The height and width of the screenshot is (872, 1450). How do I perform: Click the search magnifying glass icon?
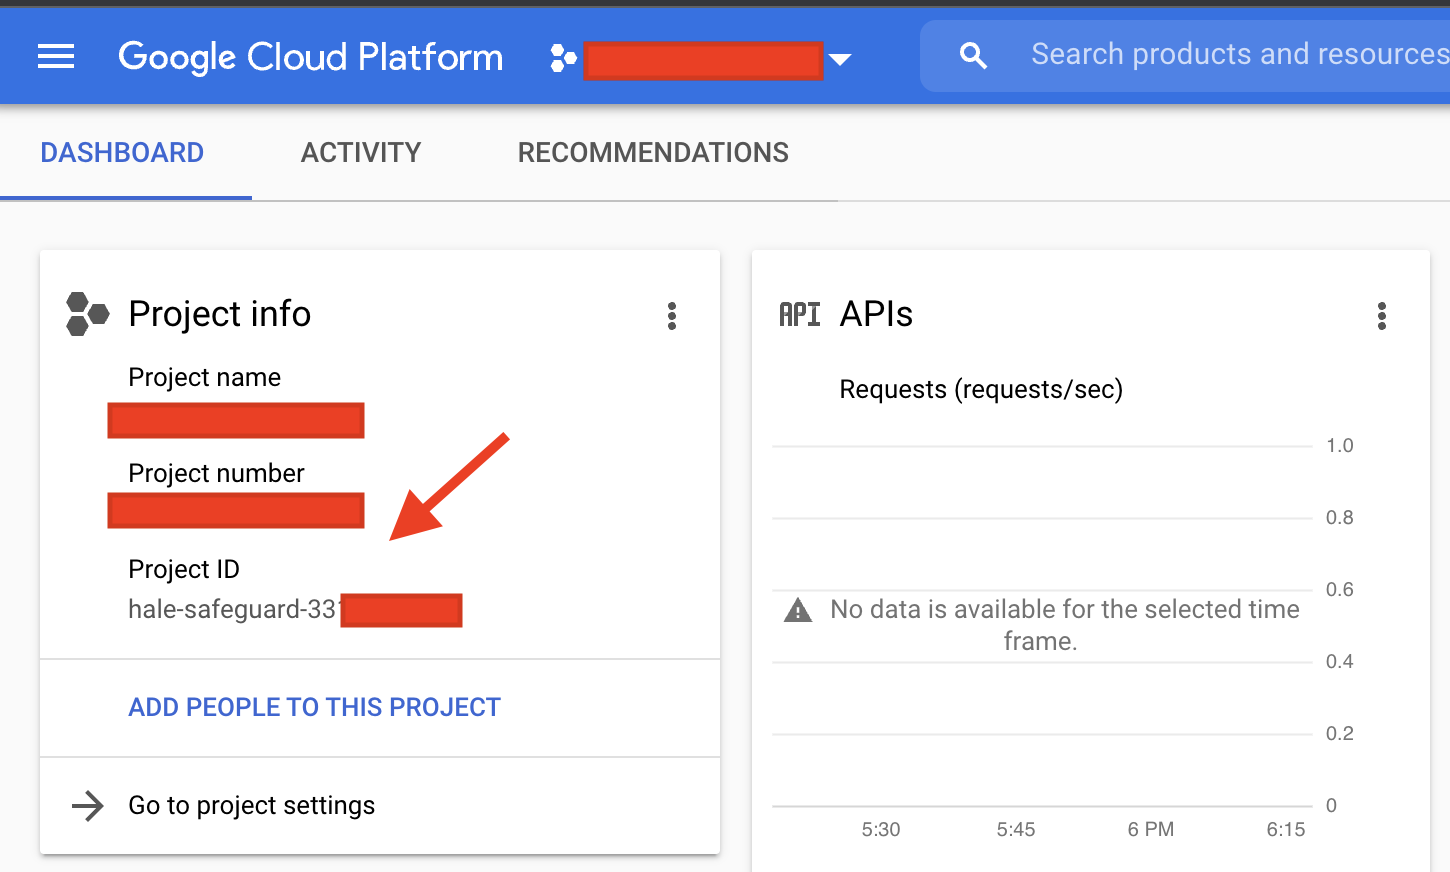(973, 56)
